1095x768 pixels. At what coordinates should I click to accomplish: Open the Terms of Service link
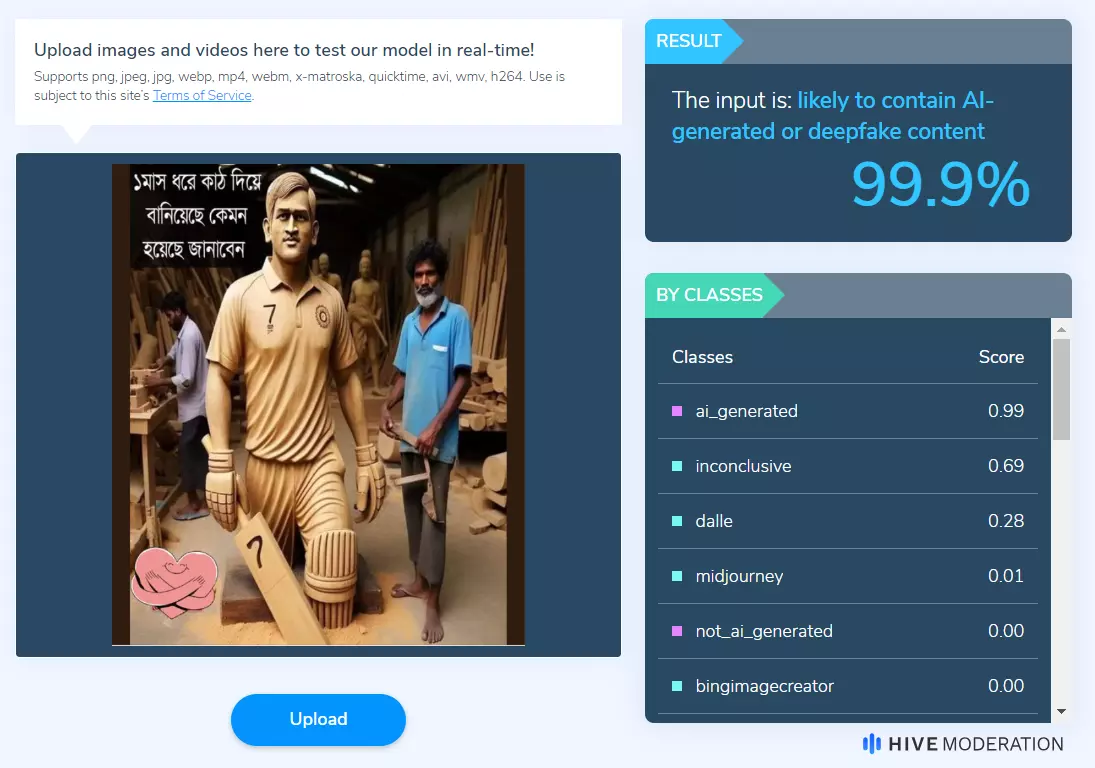[202, 96]
